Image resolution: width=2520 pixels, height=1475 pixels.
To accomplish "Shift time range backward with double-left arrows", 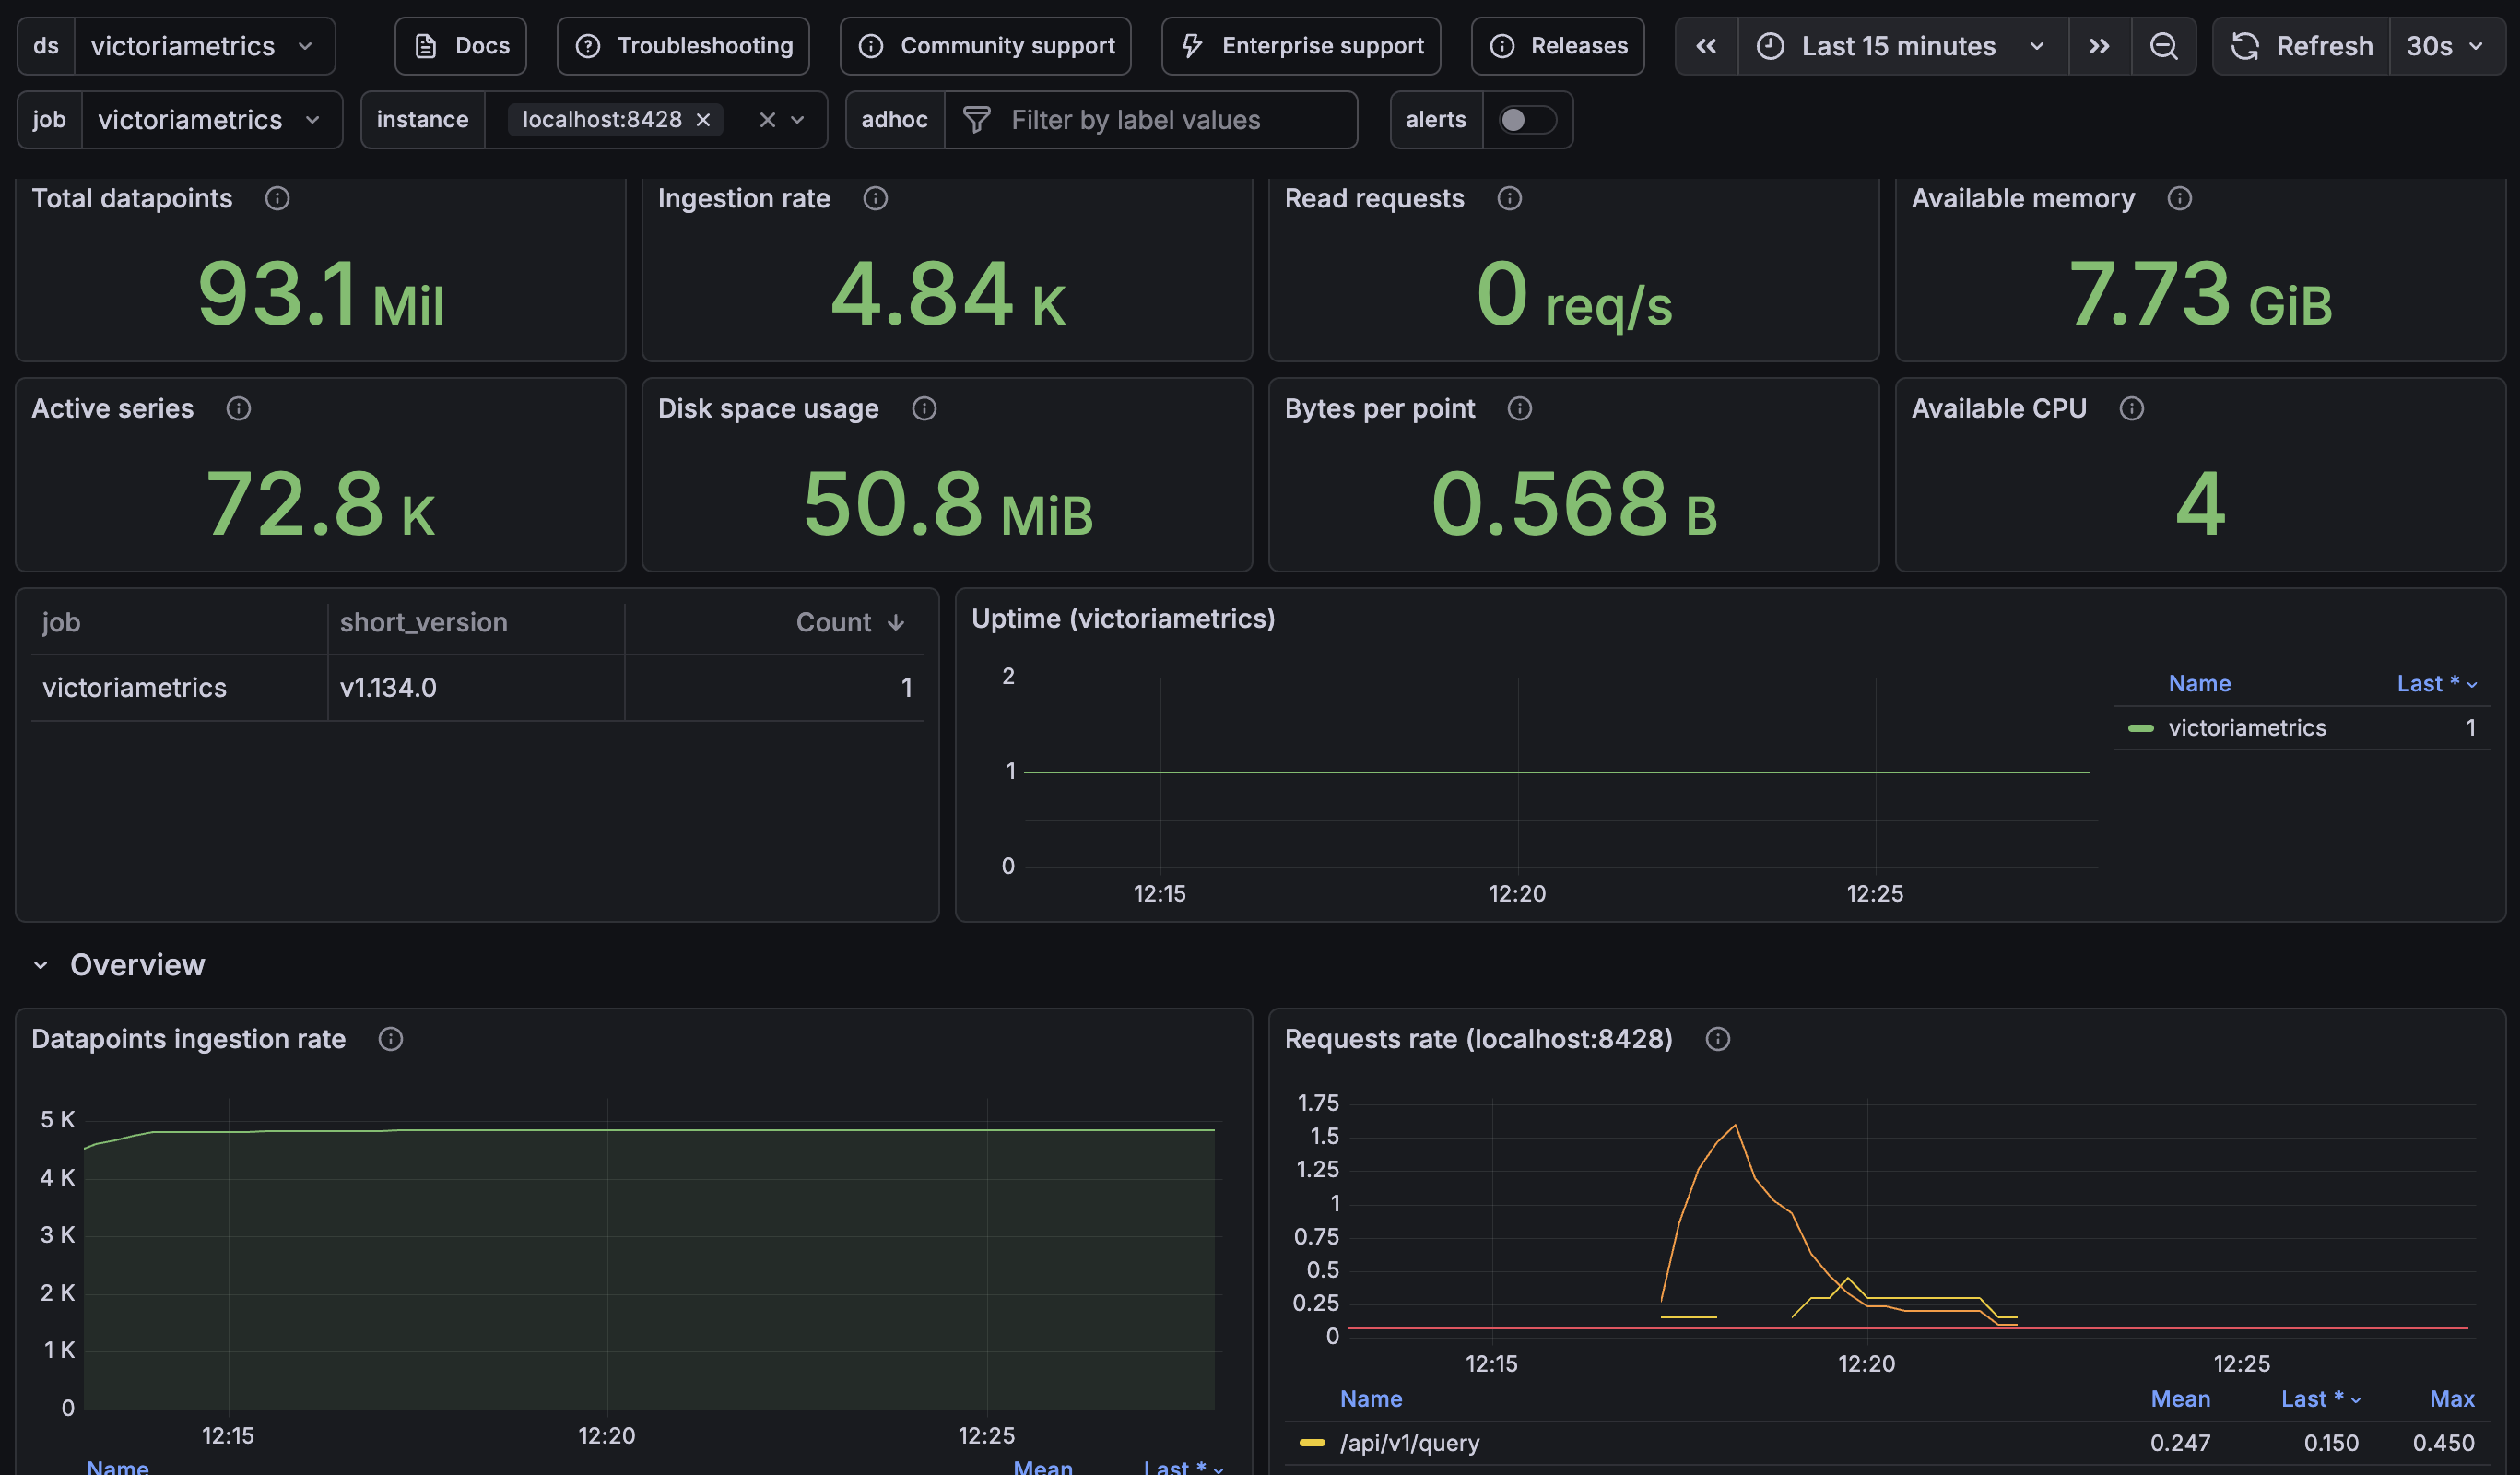I will (x=1706, y=46).
